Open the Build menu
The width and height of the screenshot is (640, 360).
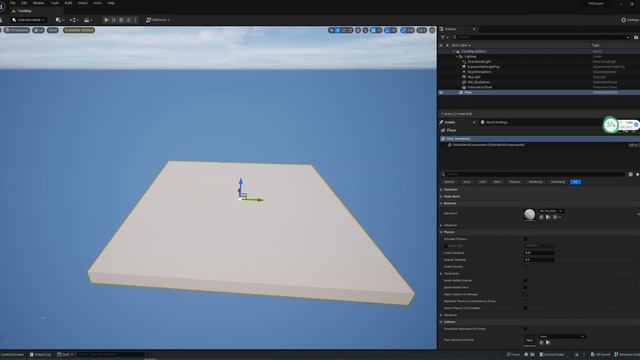(69, 3)
